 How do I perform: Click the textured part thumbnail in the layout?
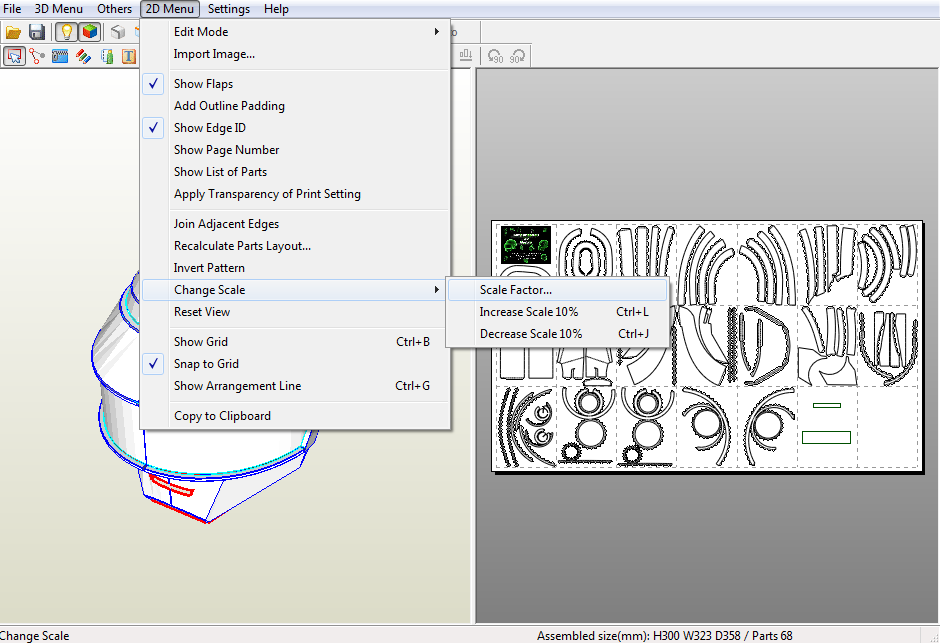tap(526, 243)
